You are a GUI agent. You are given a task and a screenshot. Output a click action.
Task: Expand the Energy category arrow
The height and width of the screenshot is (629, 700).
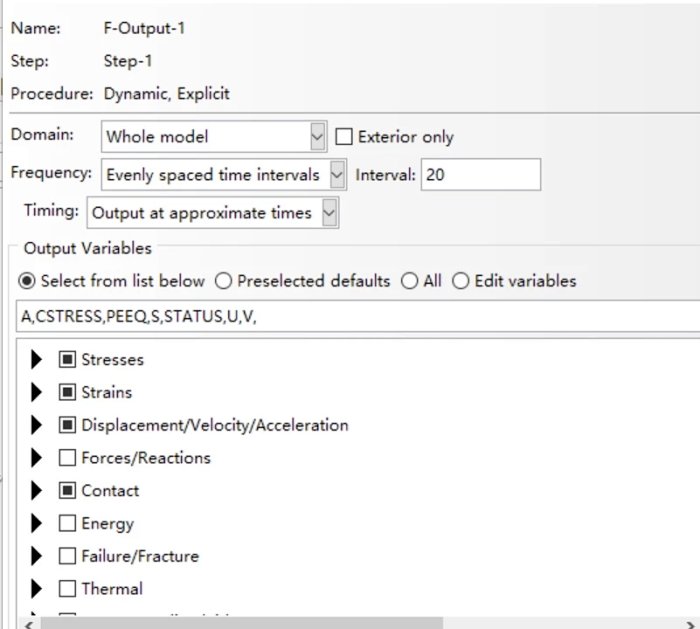pos(36,523)
